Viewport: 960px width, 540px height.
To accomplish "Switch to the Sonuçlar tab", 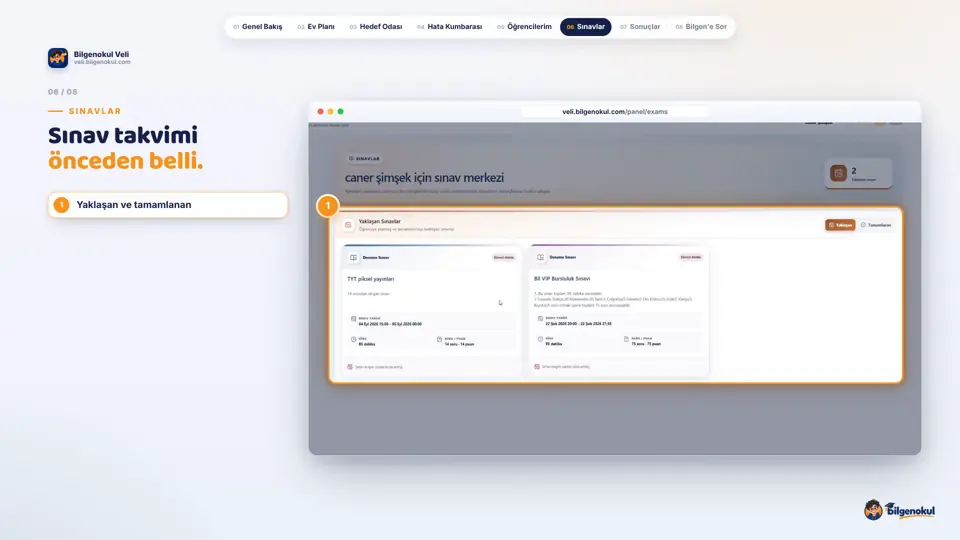I will click(640, 27).
